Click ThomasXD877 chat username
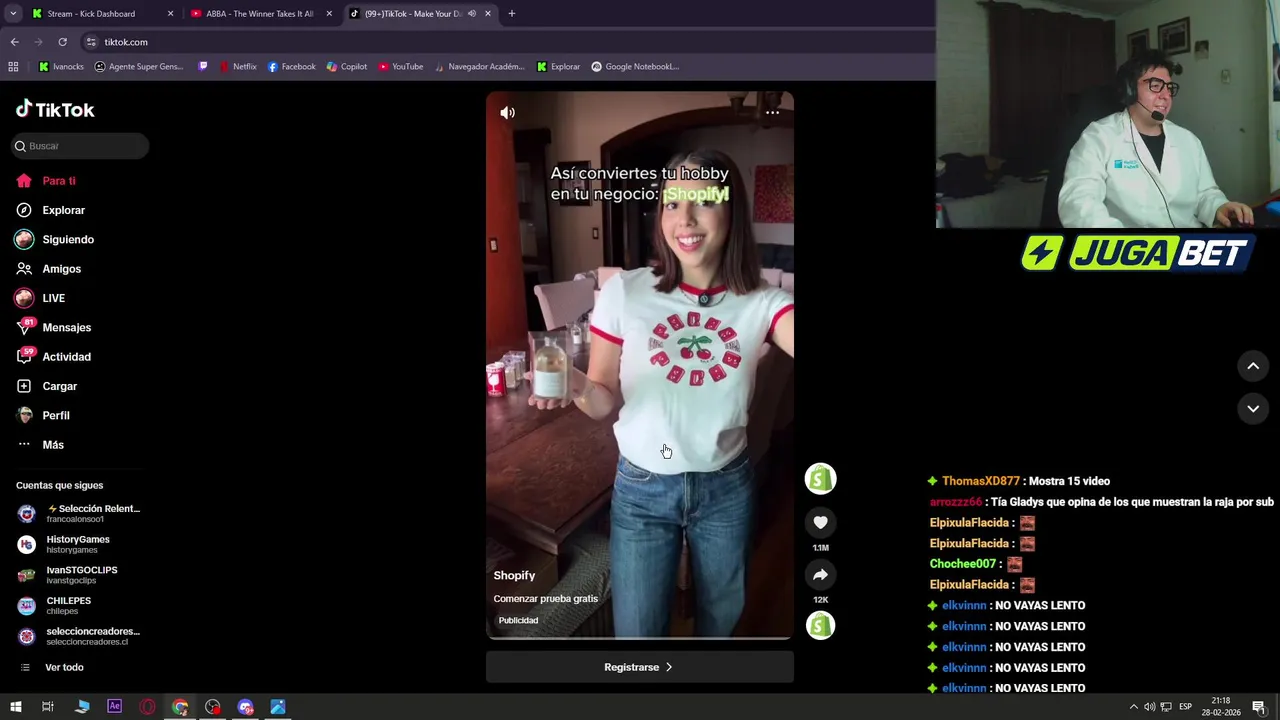This screenshot has width=1280, height=720. tap(981, 481)
